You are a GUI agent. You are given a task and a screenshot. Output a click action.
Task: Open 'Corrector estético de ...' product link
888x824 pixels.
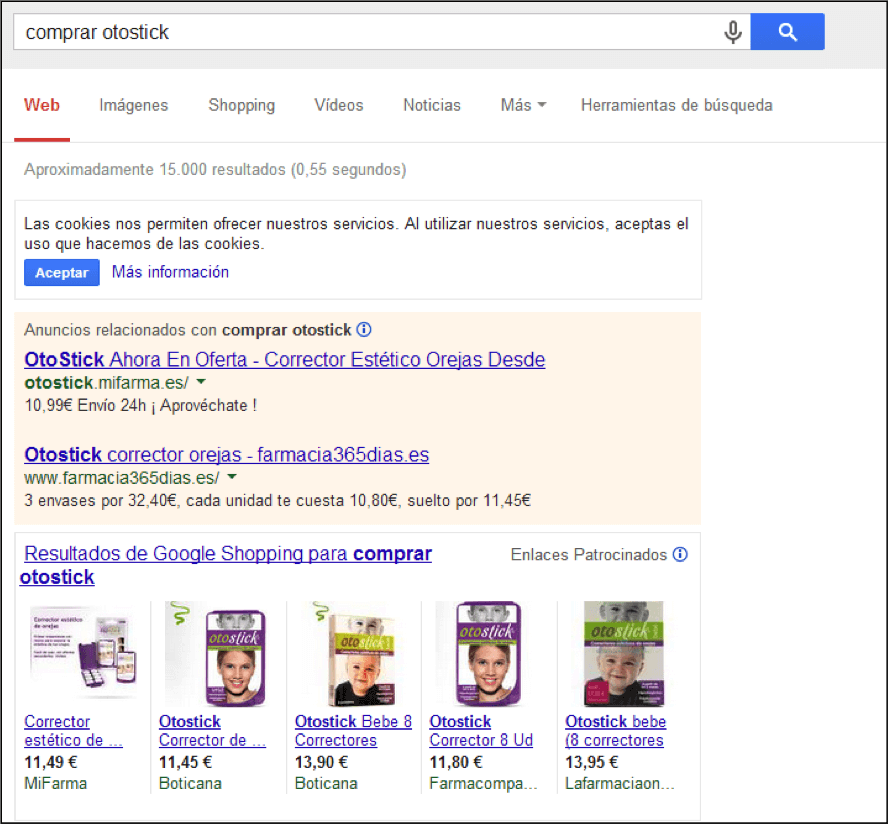[73, 731]
